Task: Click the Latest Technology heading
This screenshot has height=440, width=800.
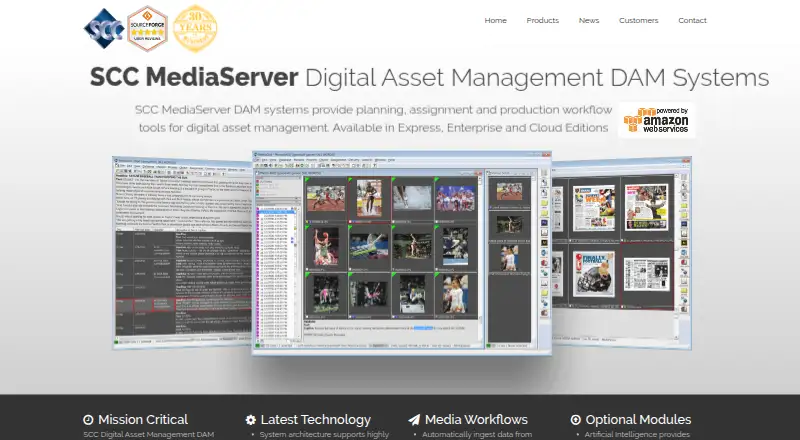Action: (316, 420)
